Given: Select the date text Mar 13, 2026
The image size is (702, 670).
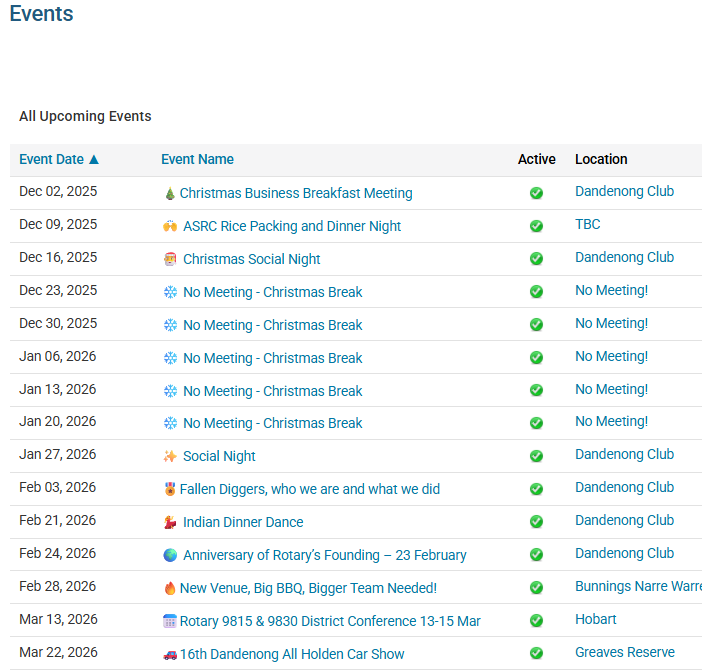Looking at the screenshot, I should coord(58,620).
